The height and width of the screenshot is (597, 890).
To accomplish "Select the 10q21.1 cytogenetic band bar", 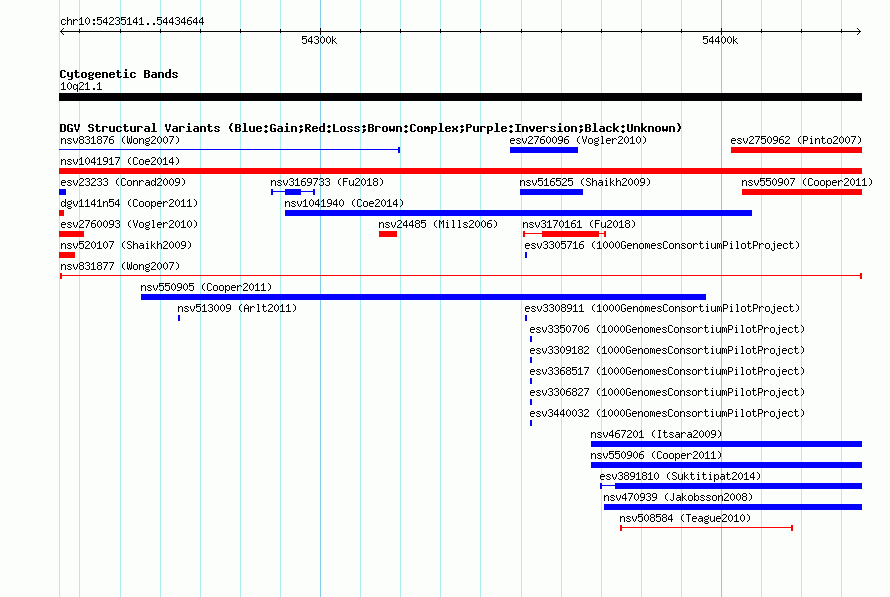I will click(460, 97).
